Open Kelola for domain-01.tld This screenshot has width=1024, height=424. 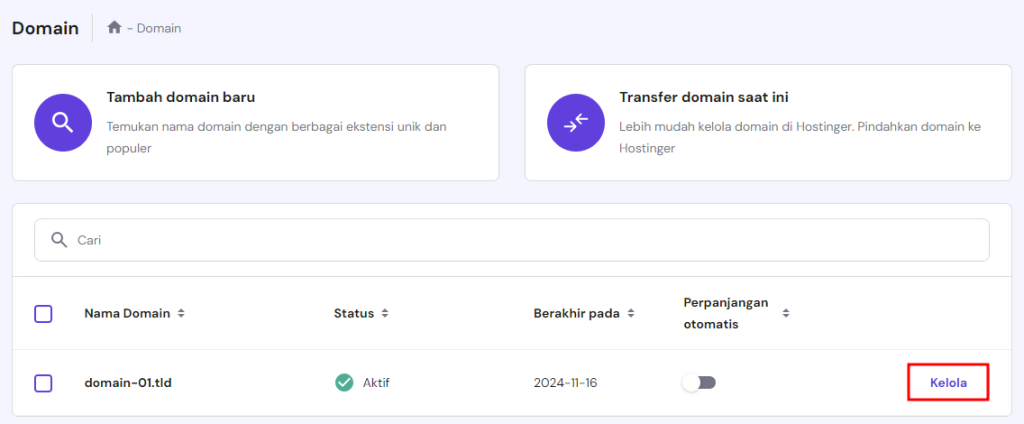[x=948, y=383]
